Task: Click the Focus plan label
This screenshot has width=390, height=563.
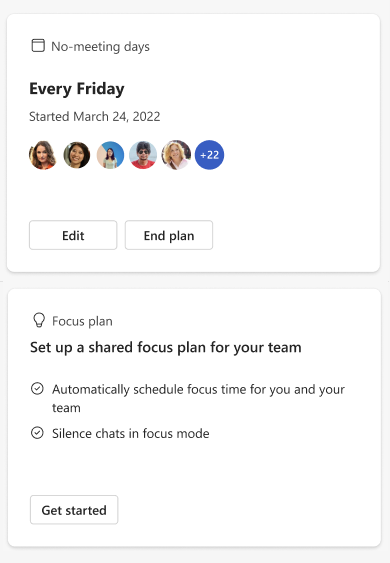Action: click(82, 321)
